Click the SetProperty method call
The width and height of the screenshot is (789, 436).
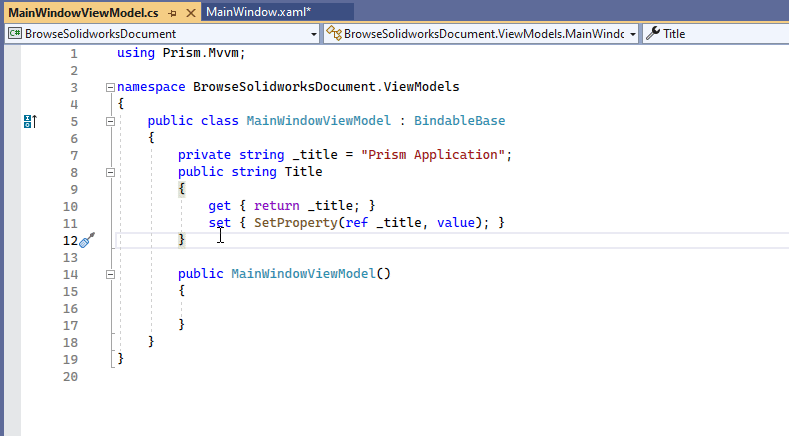pos(295,223)
